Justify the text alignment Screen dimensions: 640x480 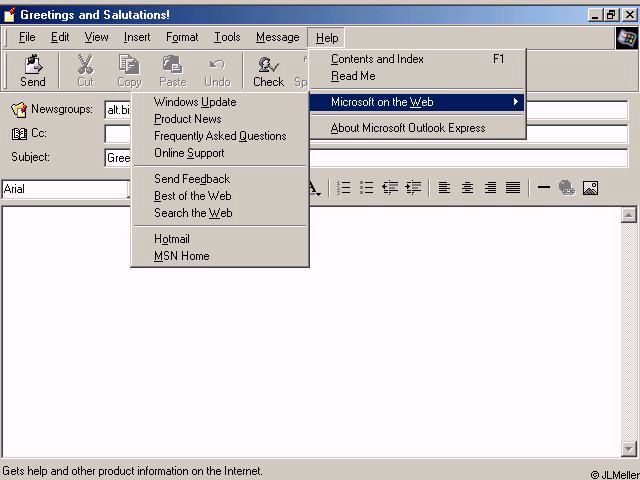513,188
